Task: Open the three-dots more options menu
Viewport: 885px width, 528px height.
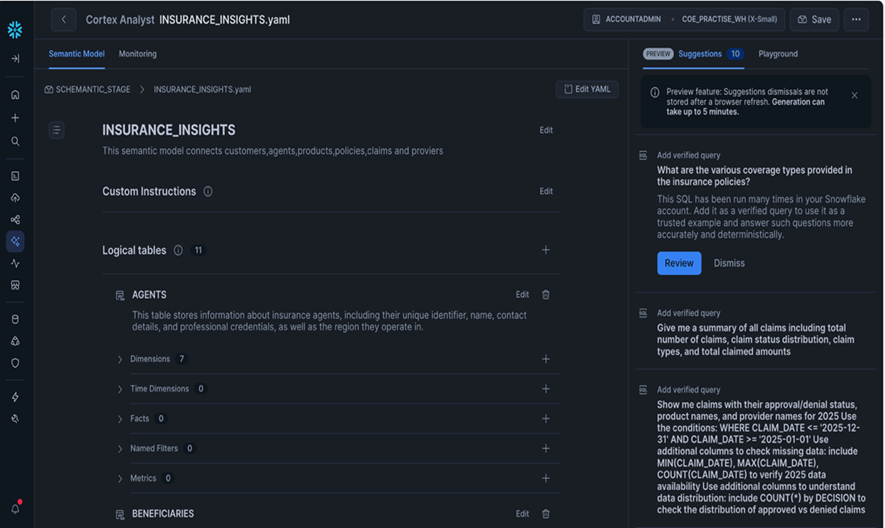Action: (x=856, y=19)
